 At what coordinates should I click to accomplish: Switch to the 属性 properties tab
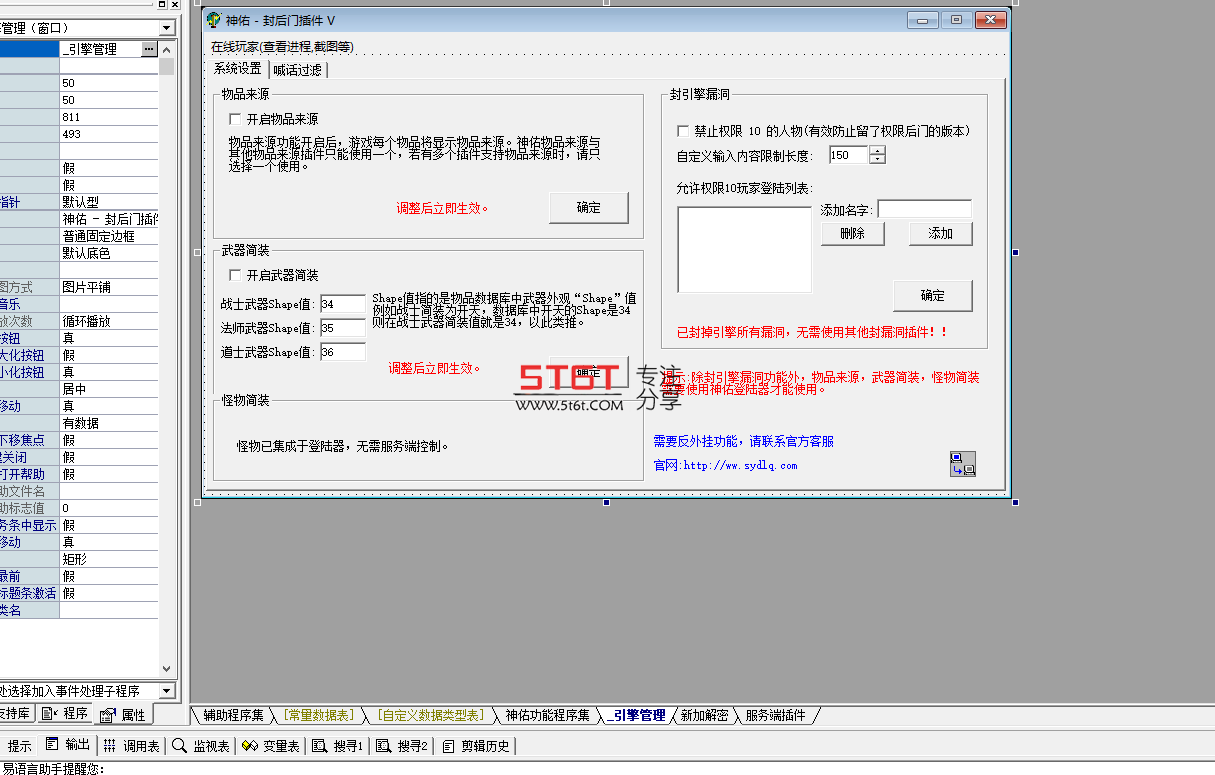[123, 714]
